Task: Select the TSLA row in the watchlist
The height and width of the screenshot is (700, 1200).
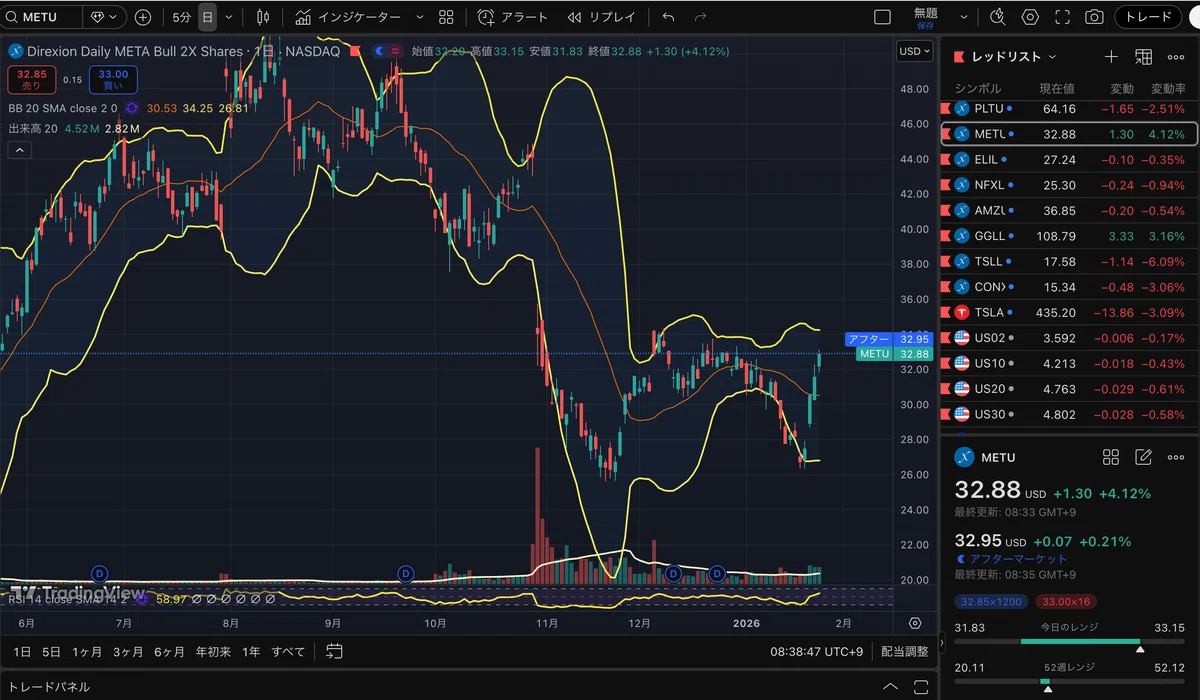Action: coord(1069,312)
